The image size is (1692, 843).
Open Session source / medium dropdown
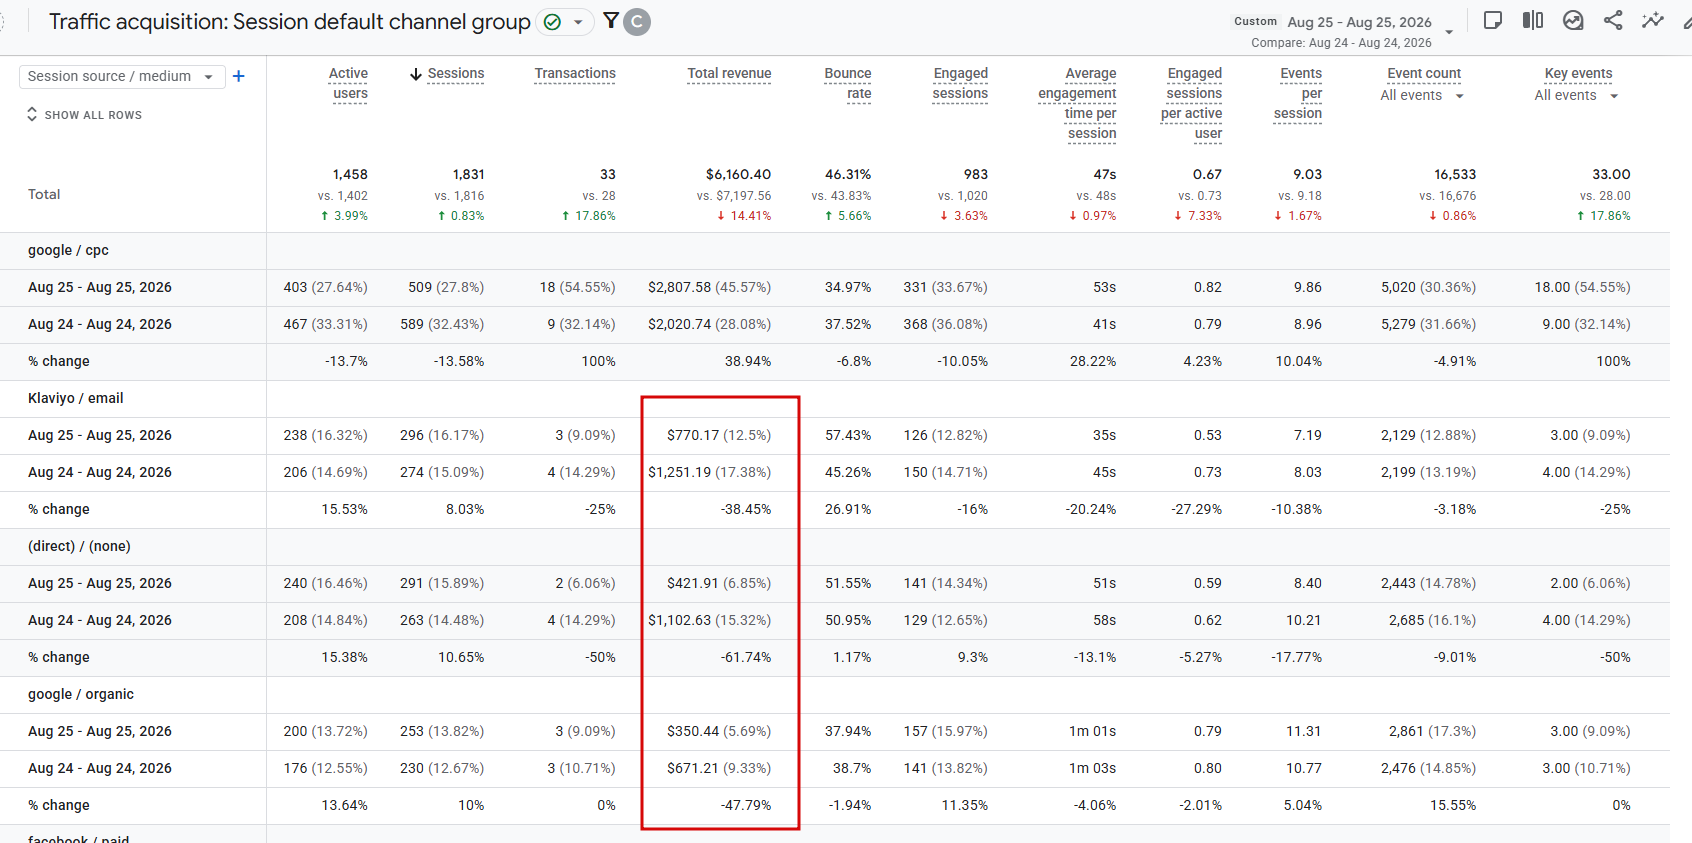(x=120, y=77)
